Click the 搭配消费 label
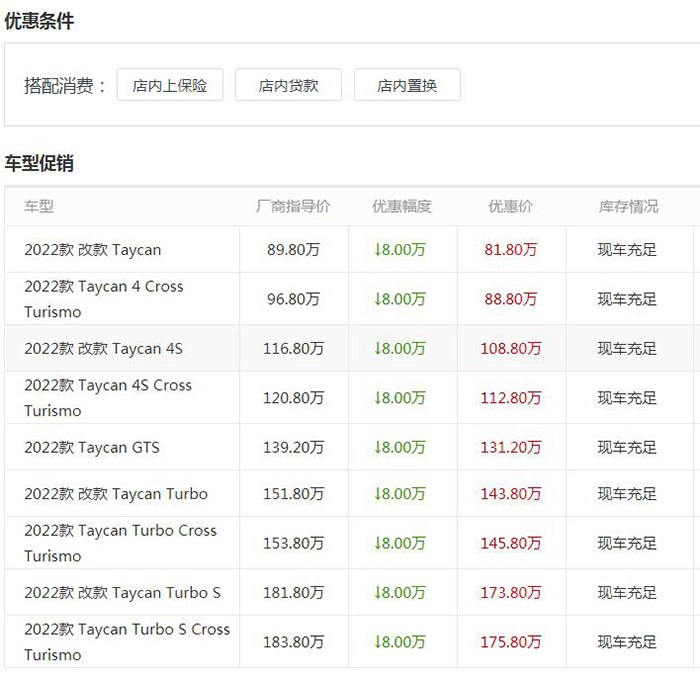 click(65, 85)
